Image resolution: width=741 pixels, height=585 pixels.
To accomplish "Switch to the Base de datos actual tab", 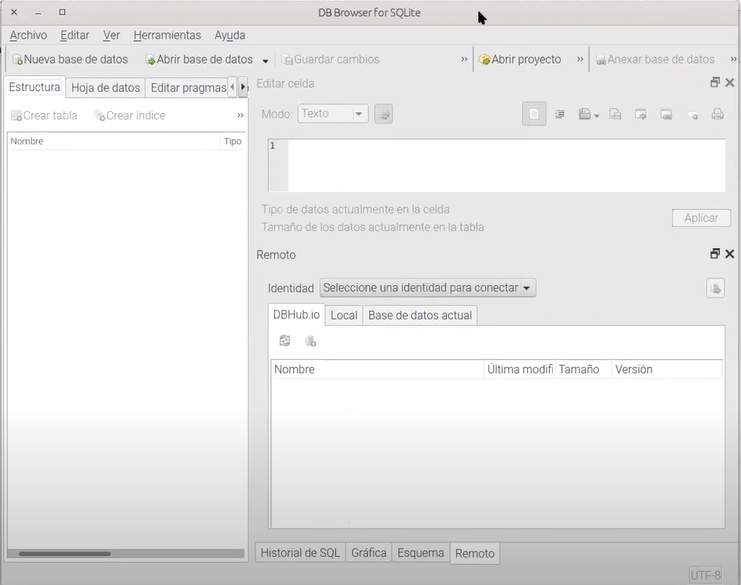I will click(x=420, y=316).
